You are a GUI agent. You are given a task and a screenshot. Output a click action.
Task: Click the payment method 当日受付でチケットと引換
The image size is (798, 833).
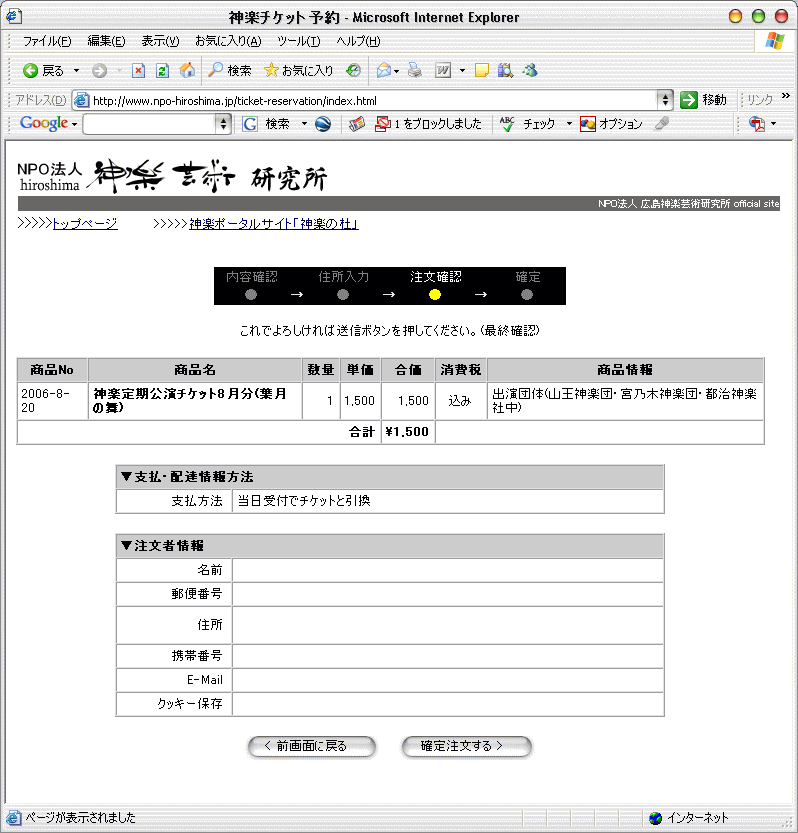pos(304,500)
